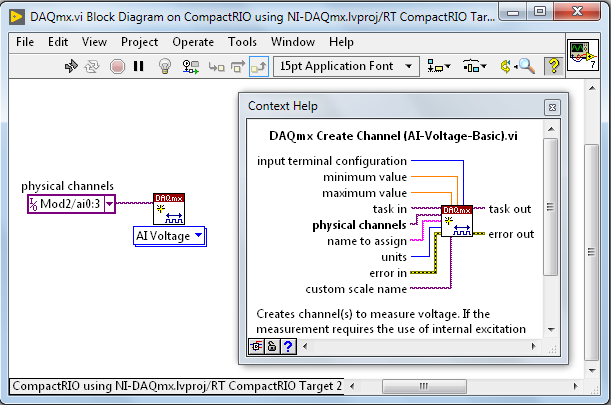
Task: Toggle the Lock context help icon
Action: [x=272, y=346]
